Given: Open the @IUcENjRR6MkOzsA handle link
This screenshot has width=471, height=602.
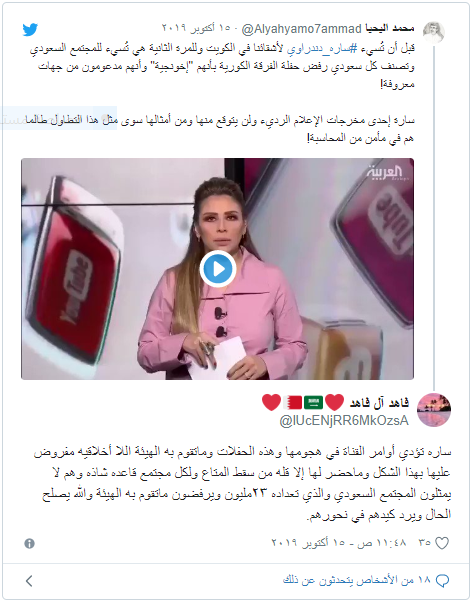Looking at the screenshot, I should pos(344,421).
